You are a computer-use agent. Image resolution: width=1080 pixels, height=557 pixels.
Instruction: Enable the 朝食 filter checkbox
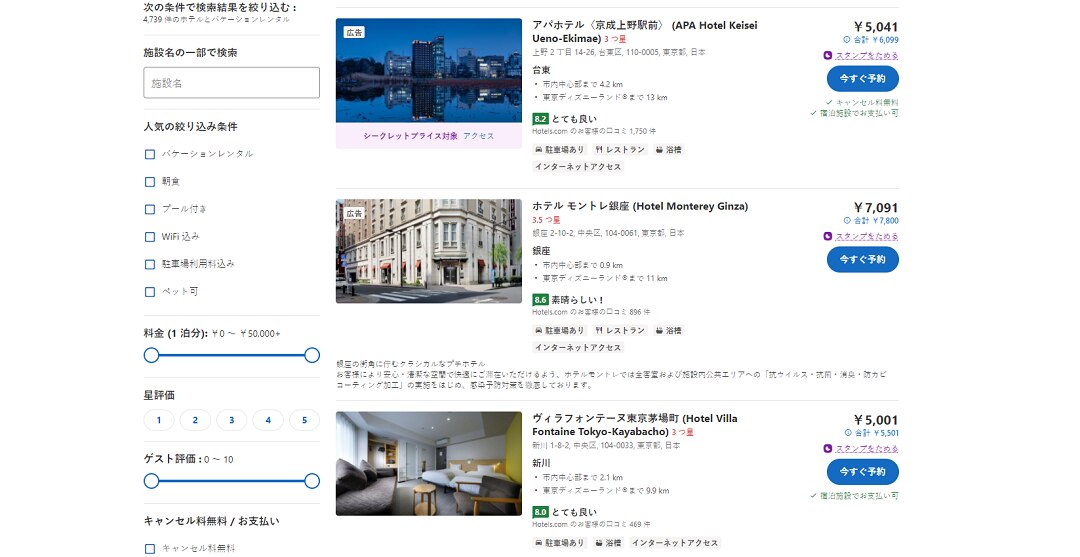coord(150,182)
